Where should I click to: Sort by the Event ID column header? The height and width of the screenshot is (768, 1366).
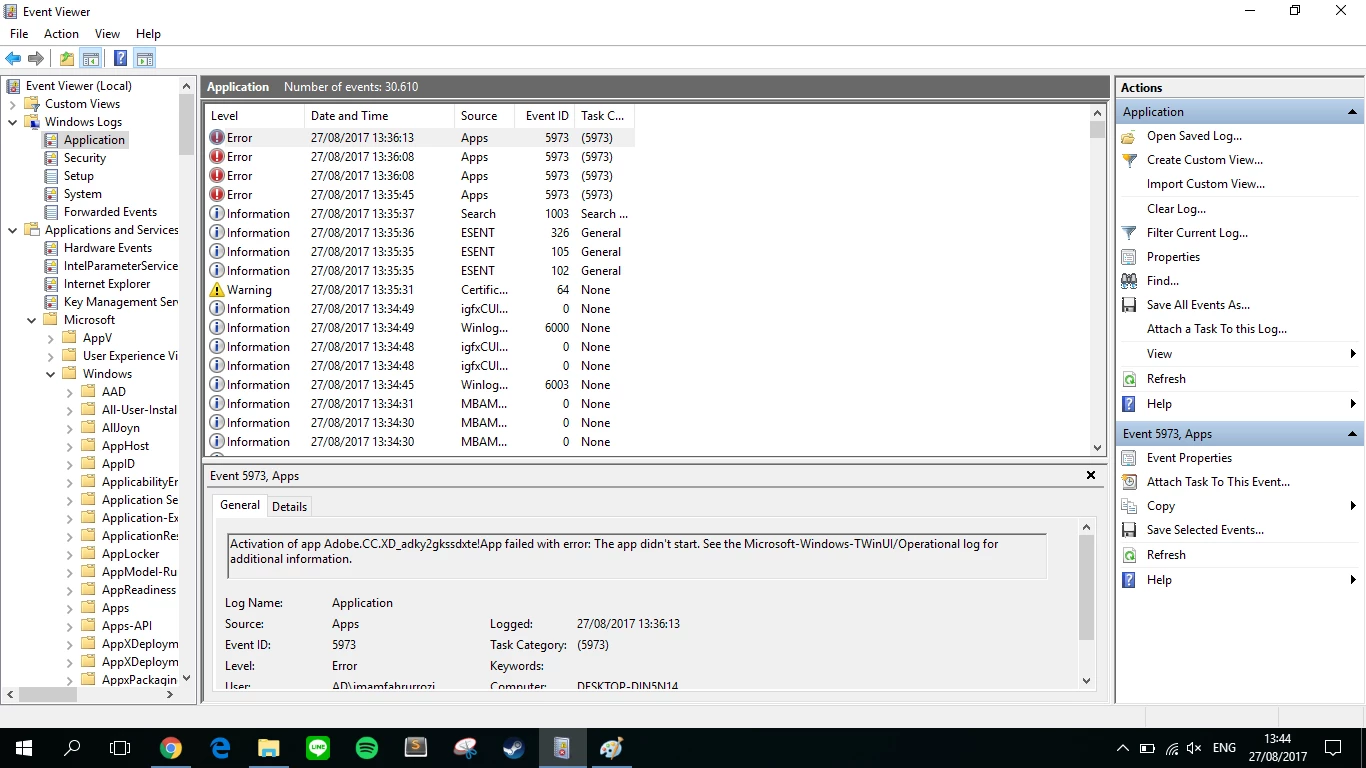click(544, 116)
